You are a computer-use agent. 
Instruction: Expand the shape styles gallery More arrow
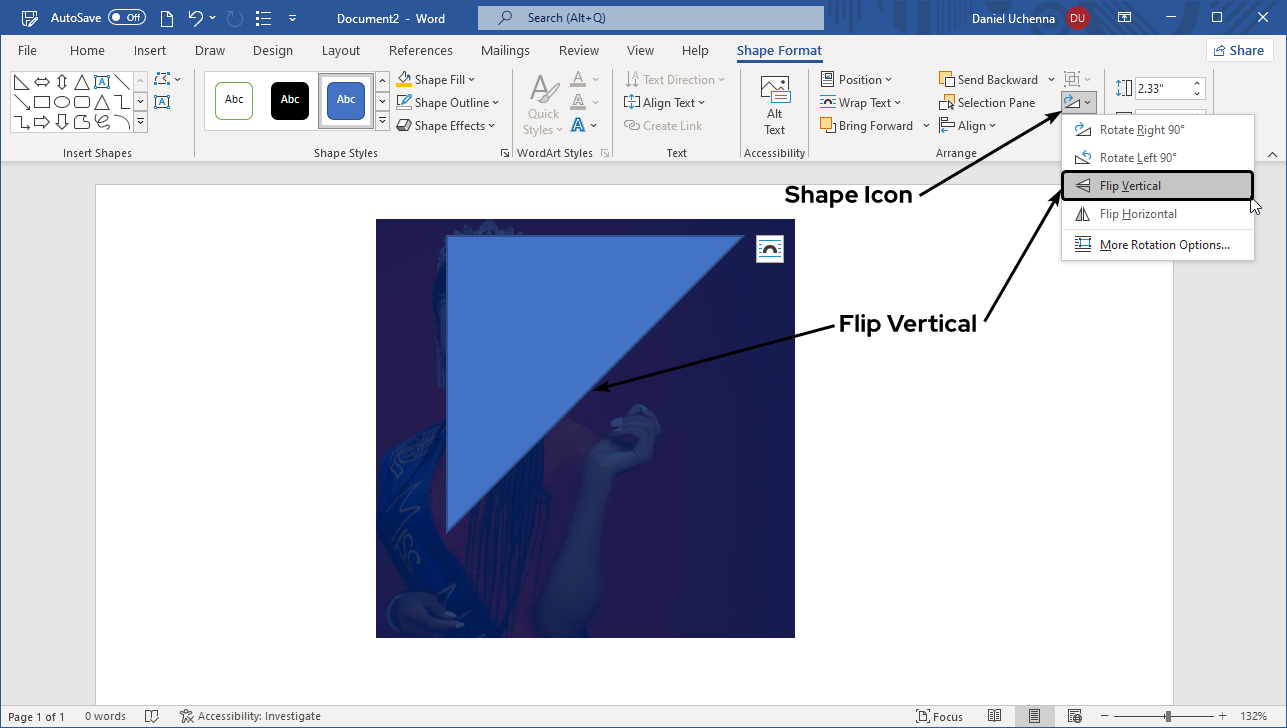coord(382,122)
